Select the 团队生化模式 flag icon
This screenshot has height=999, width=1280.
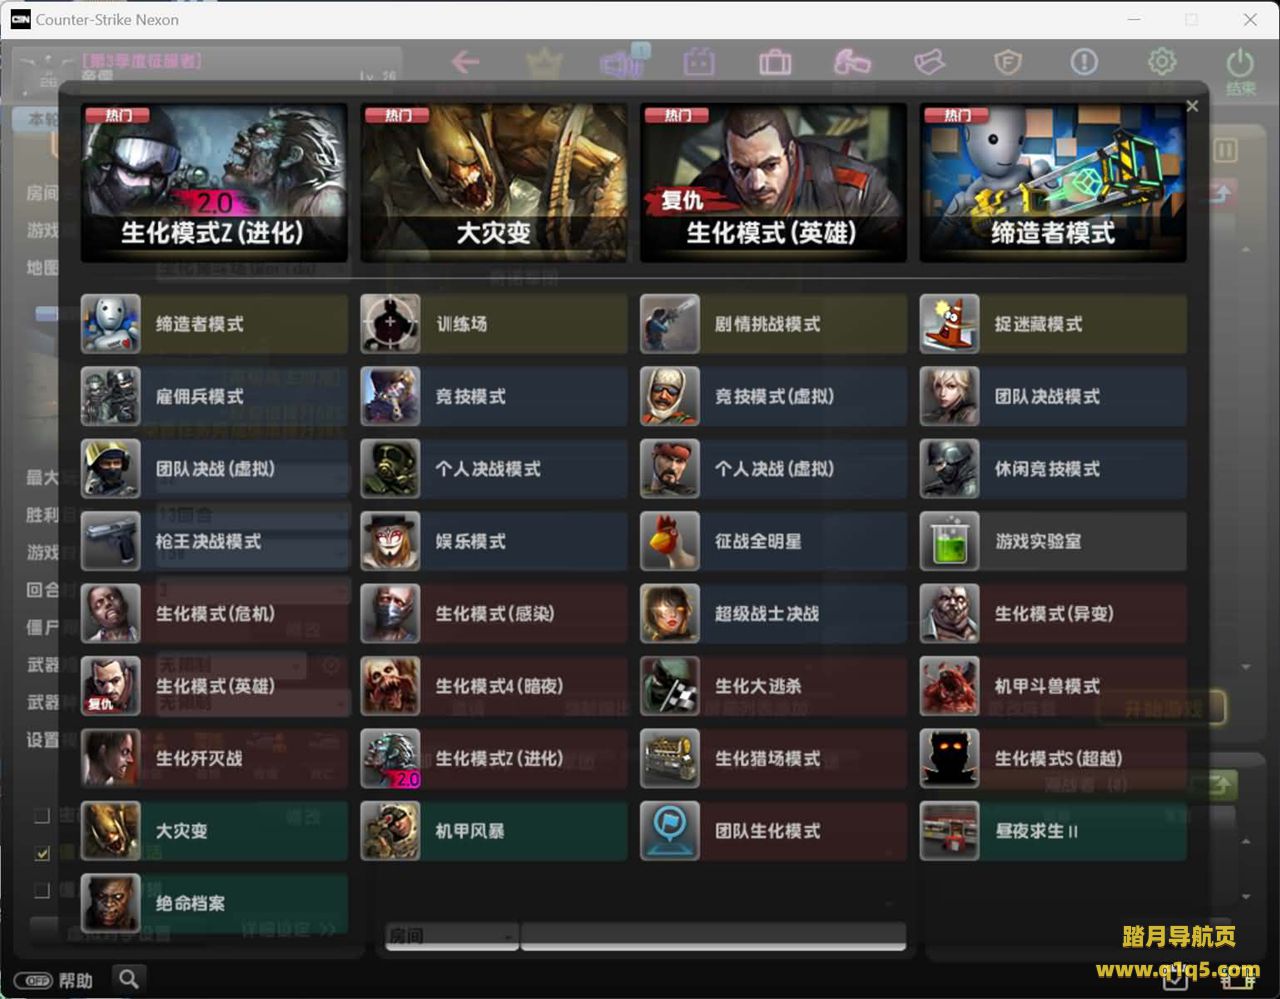(x=669, y=831)
